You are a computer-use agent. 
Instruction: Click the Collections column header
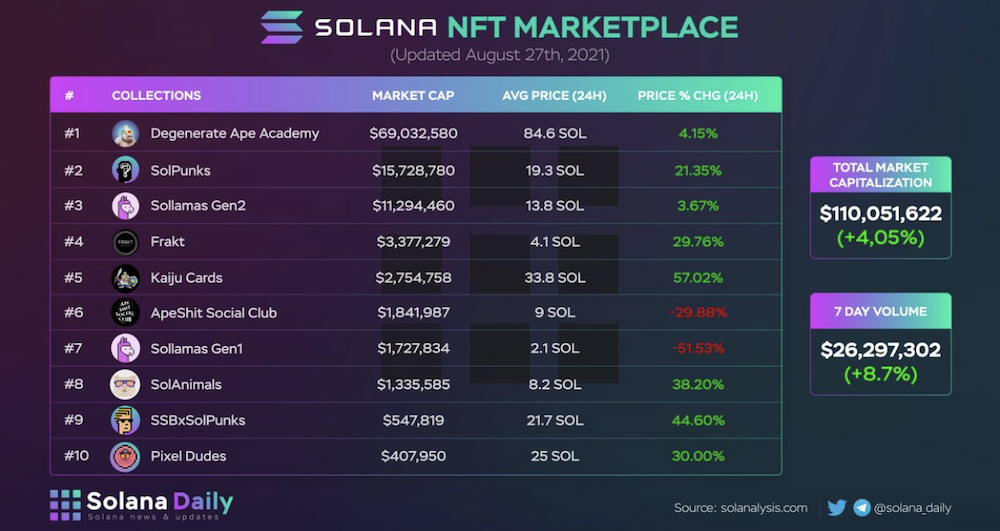pyautogui.click(x=156, y=96)
